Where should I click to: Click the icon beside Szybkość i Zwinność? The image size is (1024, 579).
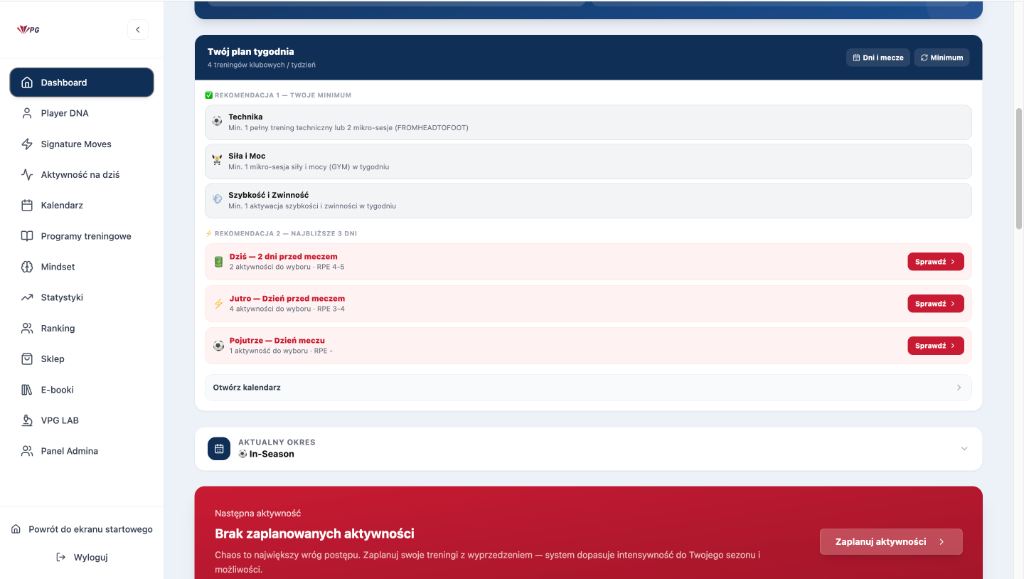click(x=217, y=199)
